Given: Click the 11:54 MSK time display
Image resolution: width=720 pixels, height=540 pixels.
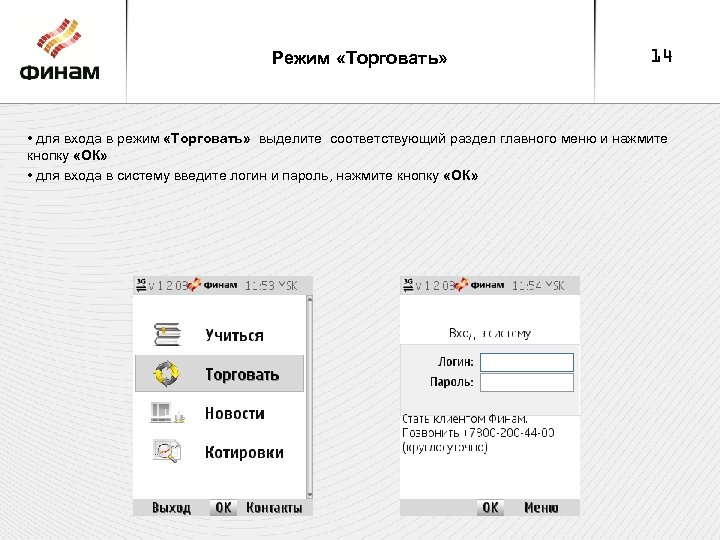Looking at the screenshot, I should (538, 286).
